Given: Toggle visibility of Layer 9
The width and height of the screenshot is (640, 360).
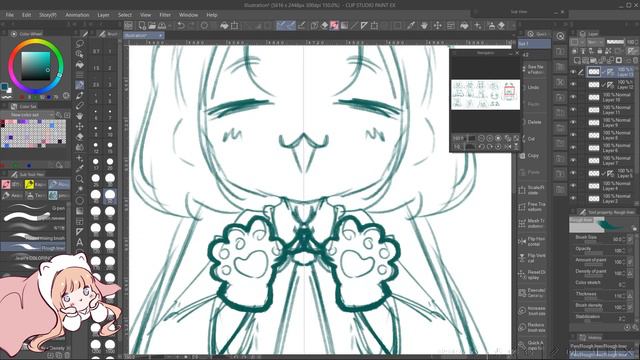Looking at the screenshot, I should click(x=573, y=122).
